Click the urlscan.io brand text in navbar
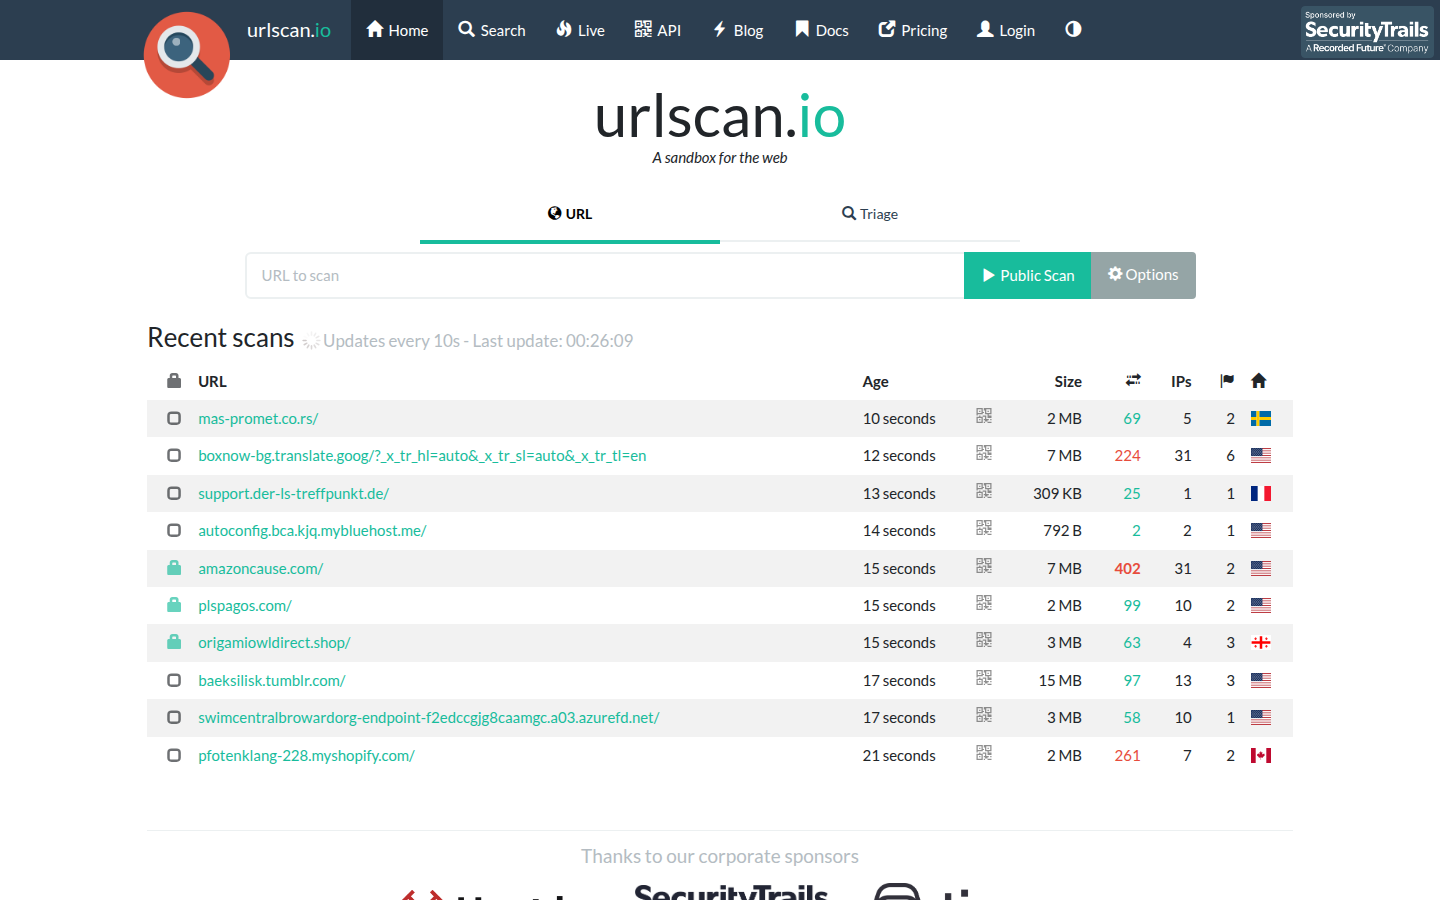Screen dimensions: 1440x900 click(x=289, y=30)
